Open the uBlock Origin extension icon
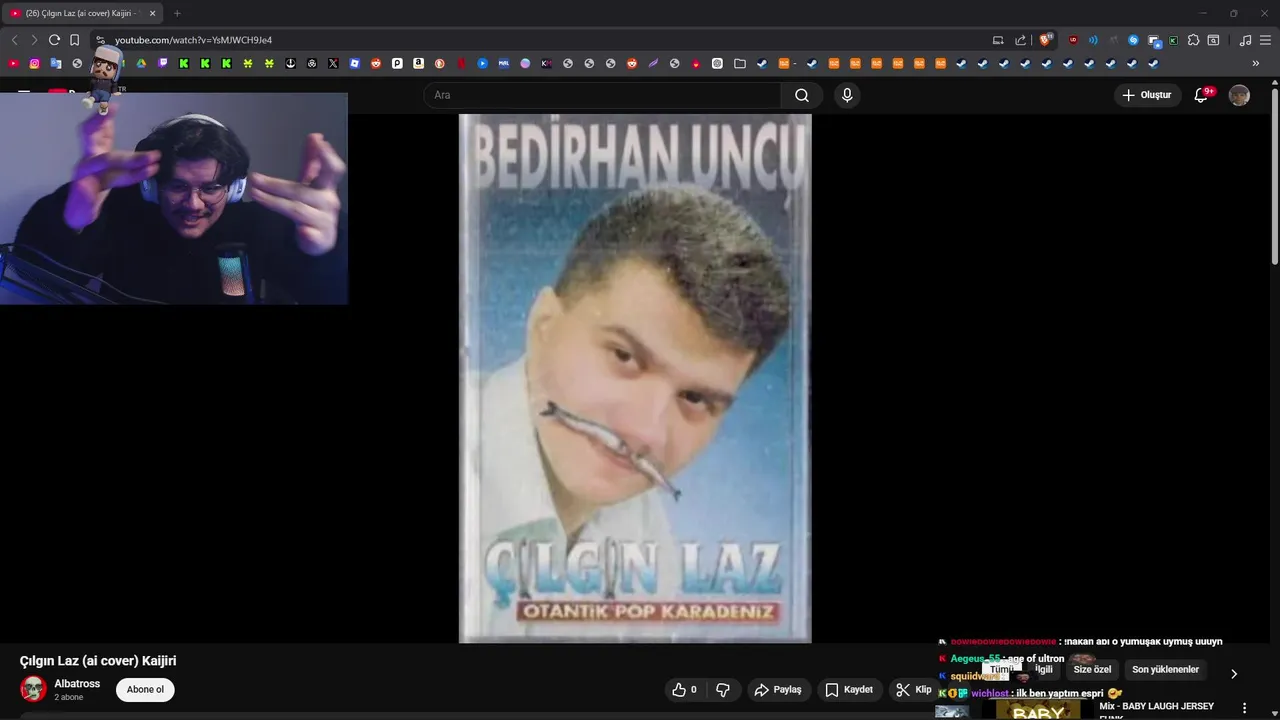Image resolution: width=1280 pixels, height=720 pixels. 1073,40
